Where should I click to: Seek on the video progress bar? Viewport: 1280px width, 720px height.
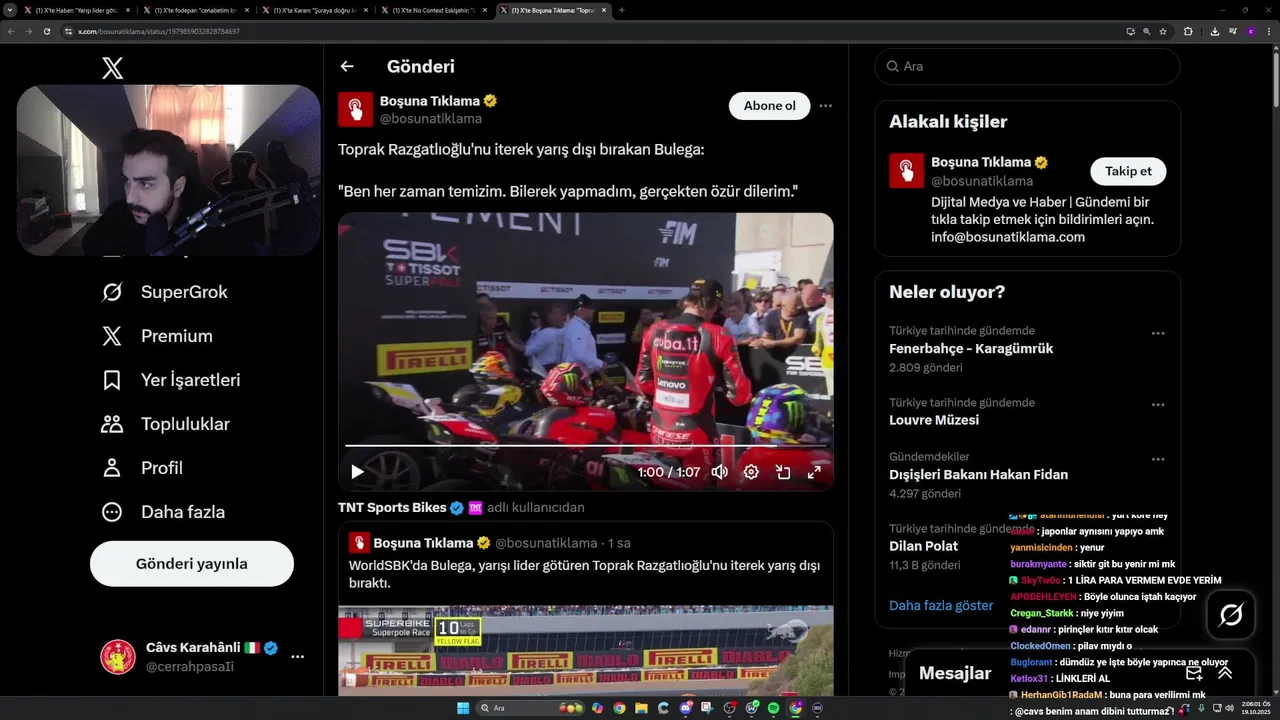pos(585,446)
